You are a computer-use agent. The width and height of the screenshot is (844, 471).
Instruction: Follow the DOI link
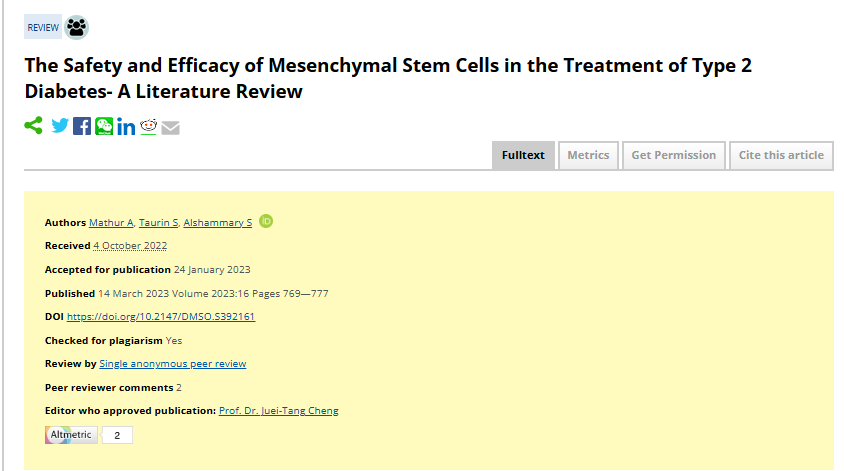(x=161, y=317)
